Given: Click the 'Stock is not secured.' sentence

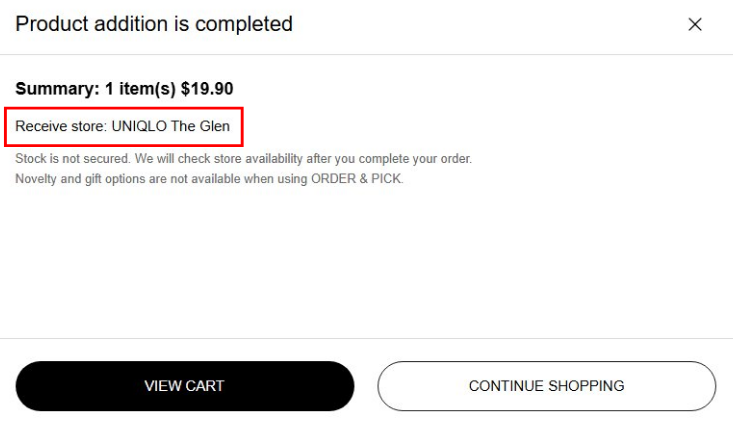Looking at the screenshot, I should [x=69, y=159].
